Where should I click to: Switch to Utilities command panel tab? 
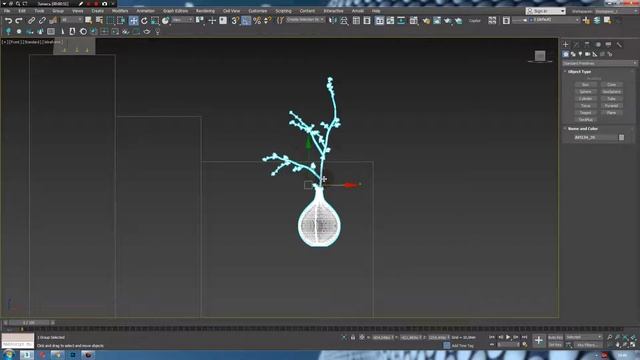point(619,44)
